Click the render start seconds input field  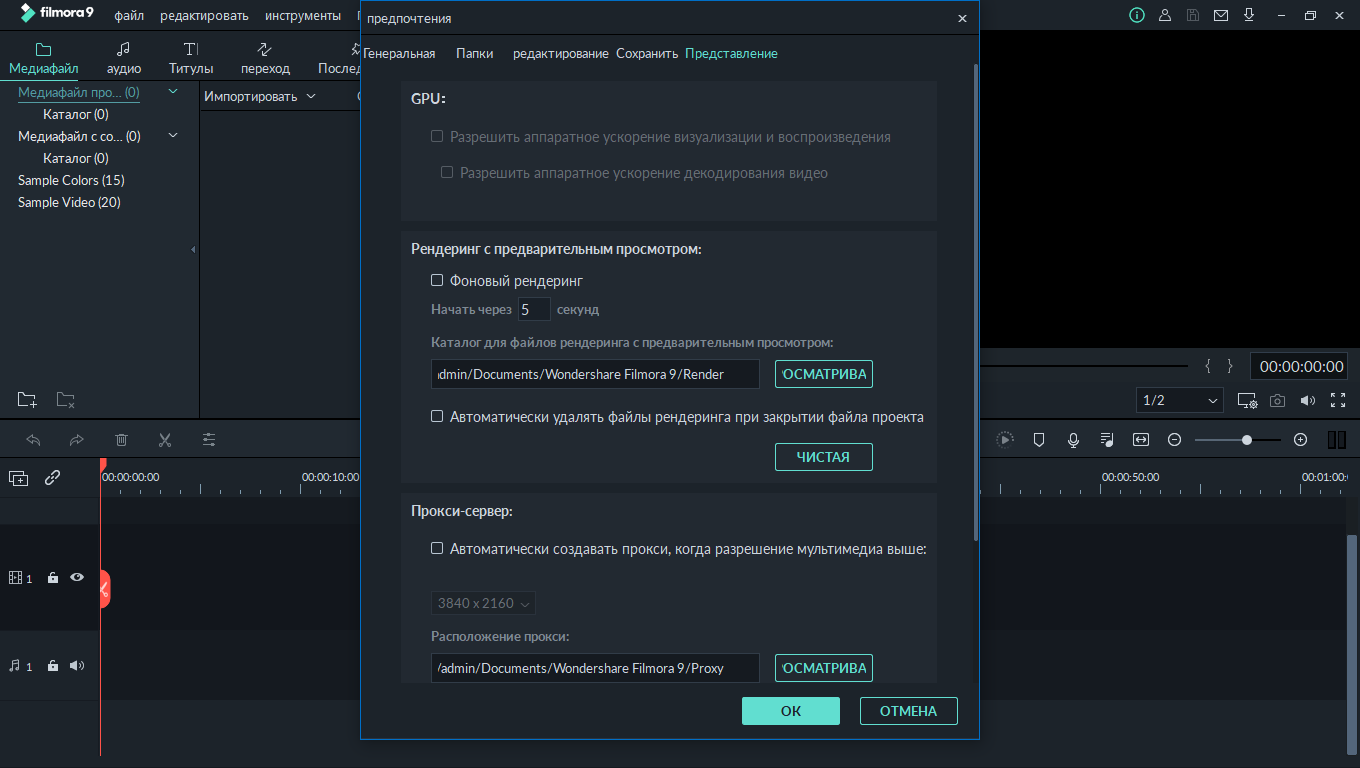(x=534, y=310)
